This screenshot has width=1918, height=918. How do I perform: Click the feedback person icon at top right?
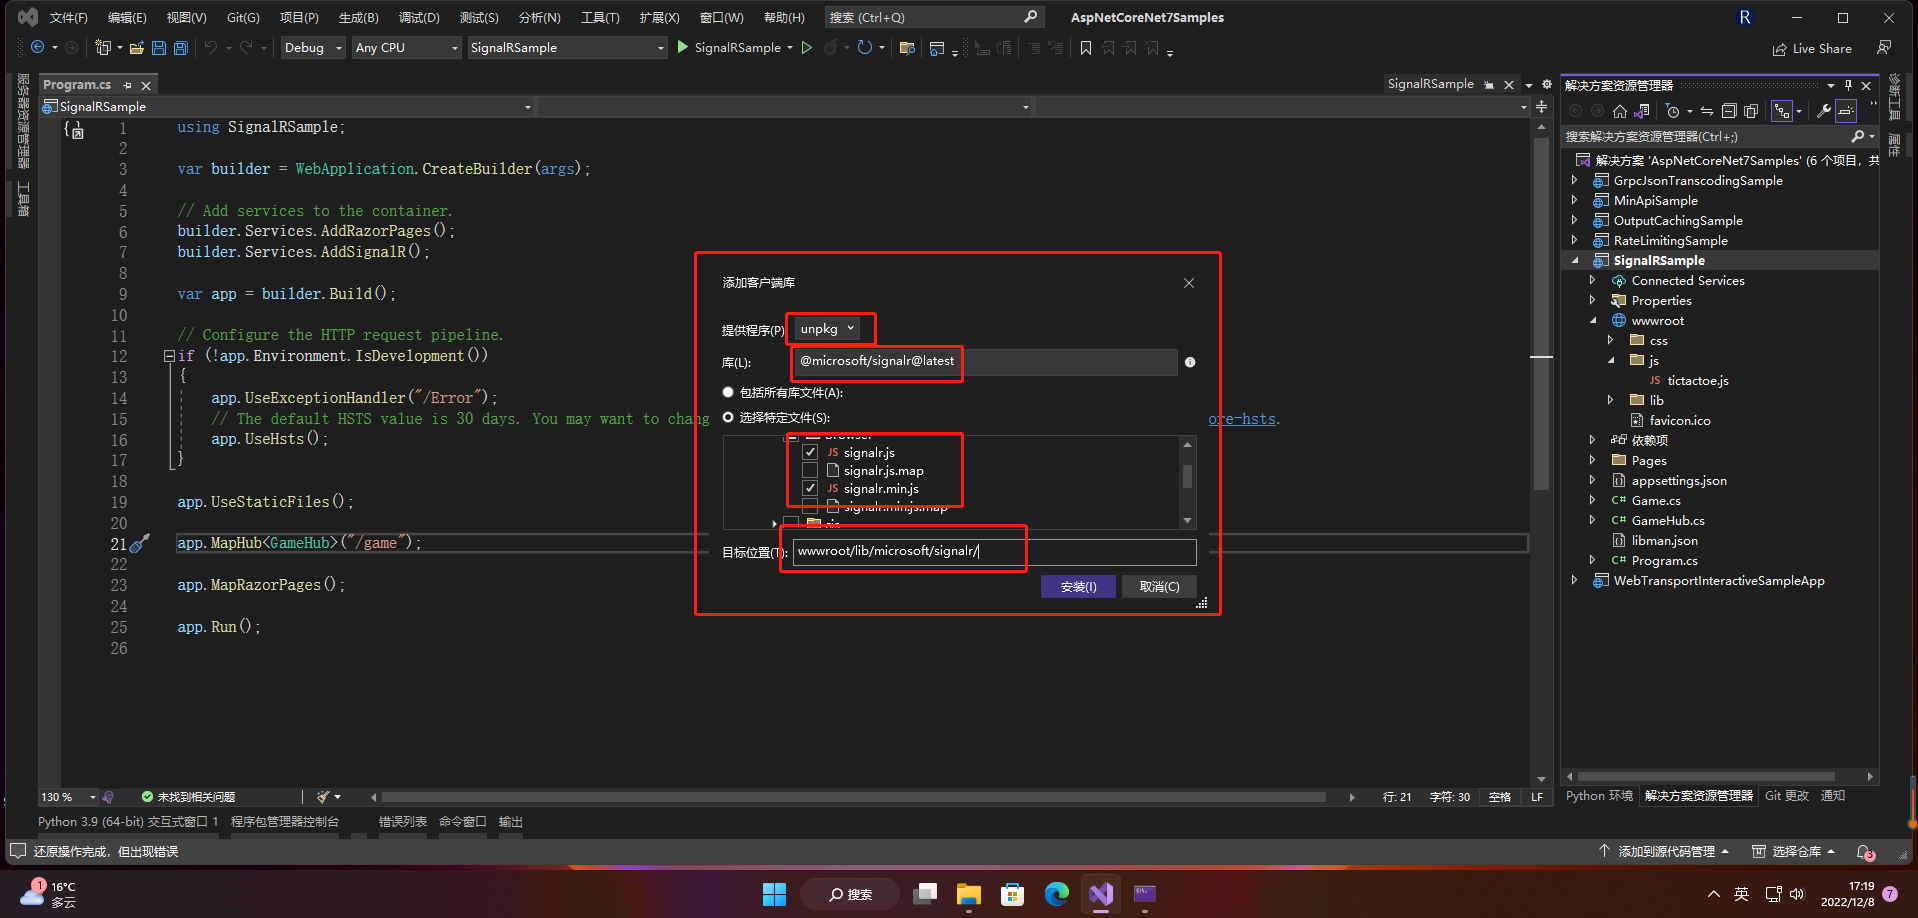(1884, 47)
